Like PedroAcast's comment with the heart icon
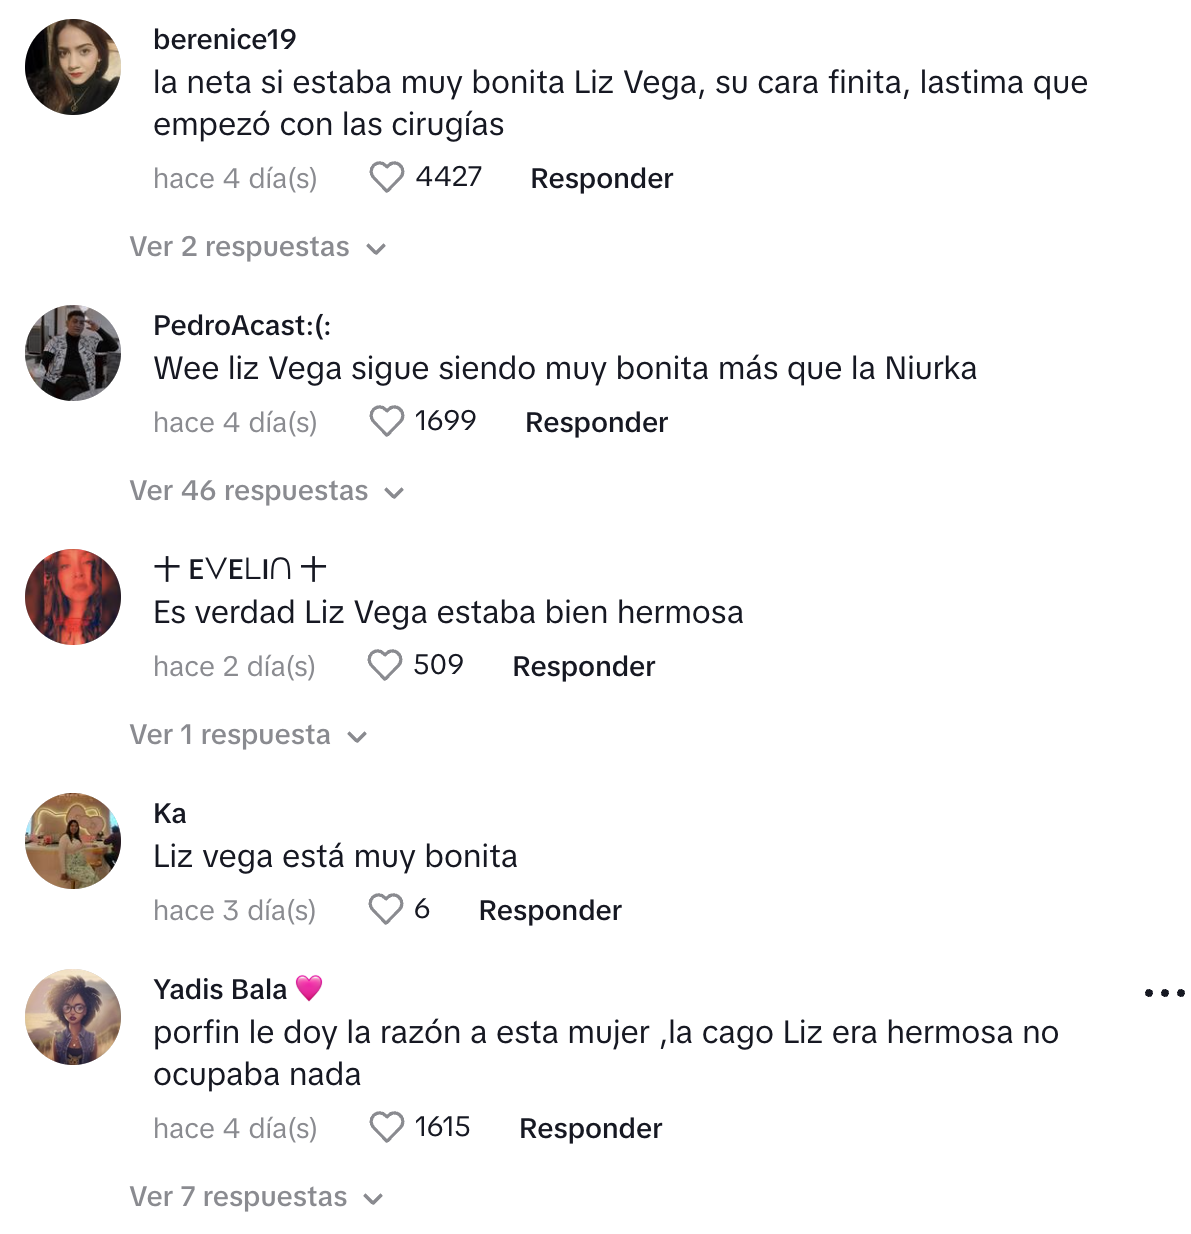1191x1234 pixels. (386, 422)
